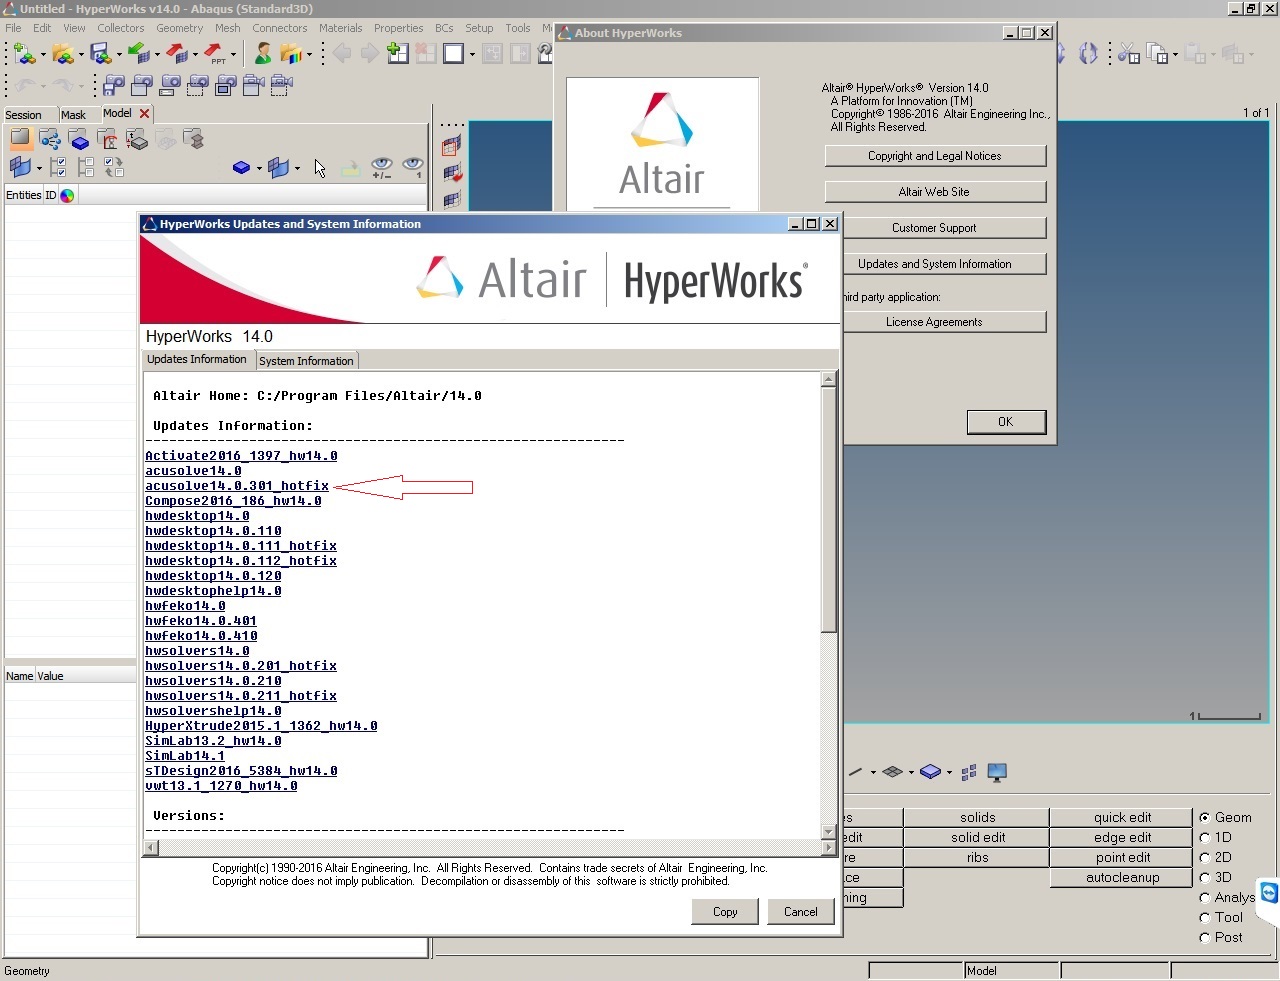Image resolution: width=1280 pixels, height=981 pixels.
Task: Select the Component View blue block icon
Action: 79,139
